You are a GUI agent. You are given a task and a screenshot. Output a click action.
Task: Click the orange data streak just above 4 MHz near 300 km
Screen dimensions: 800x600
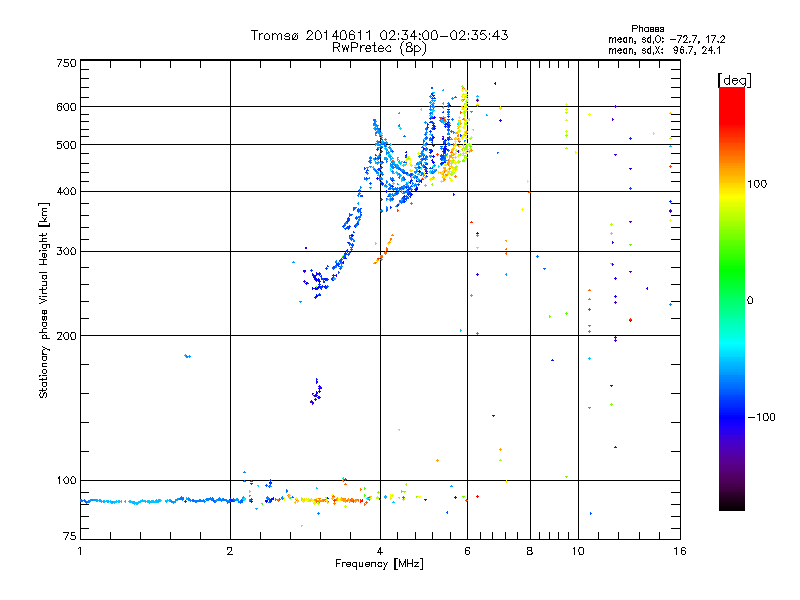pos(384,249)
